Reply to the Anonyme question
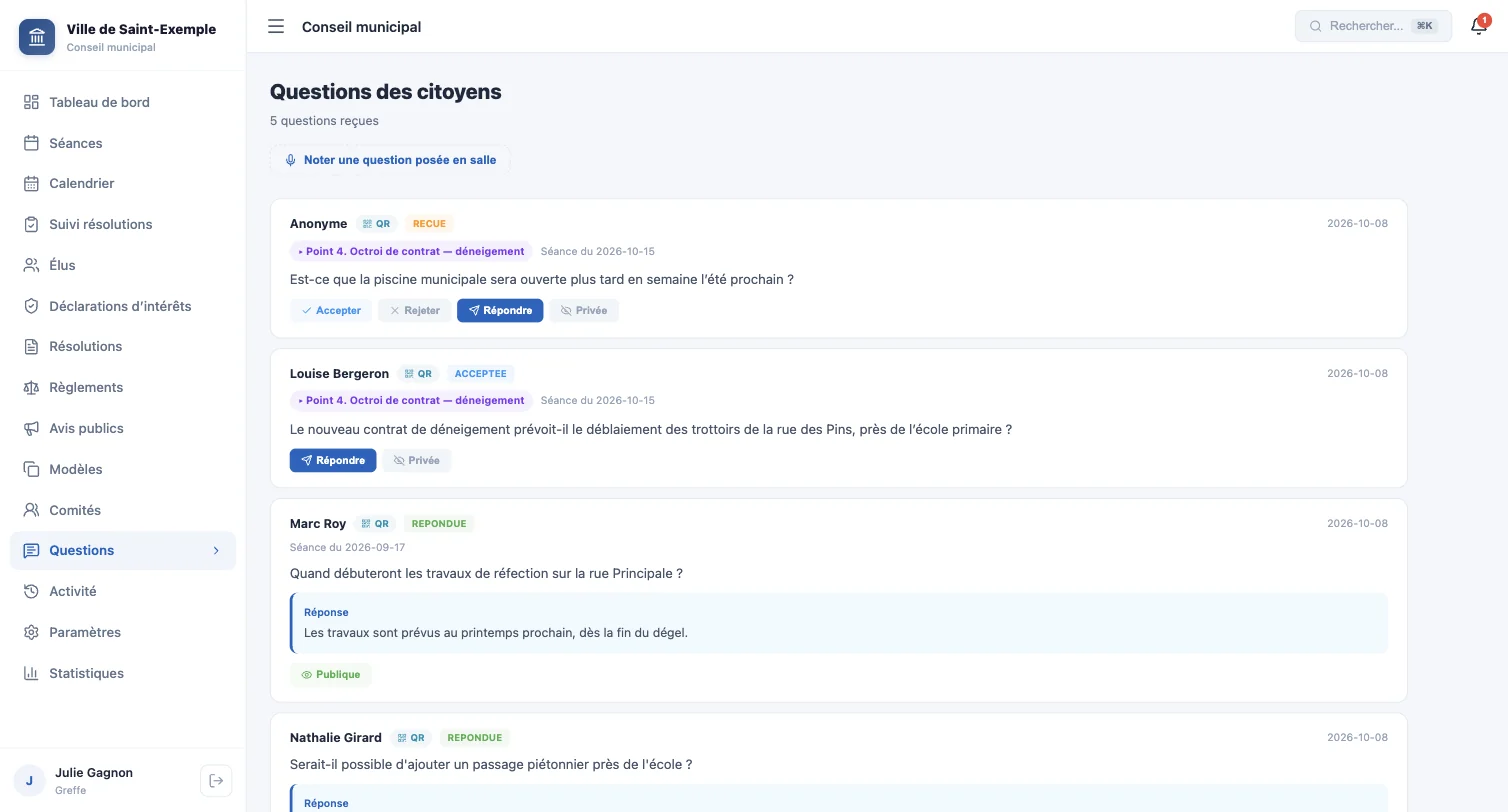This screenshot has height=812, width=1508. click(500, 310)
